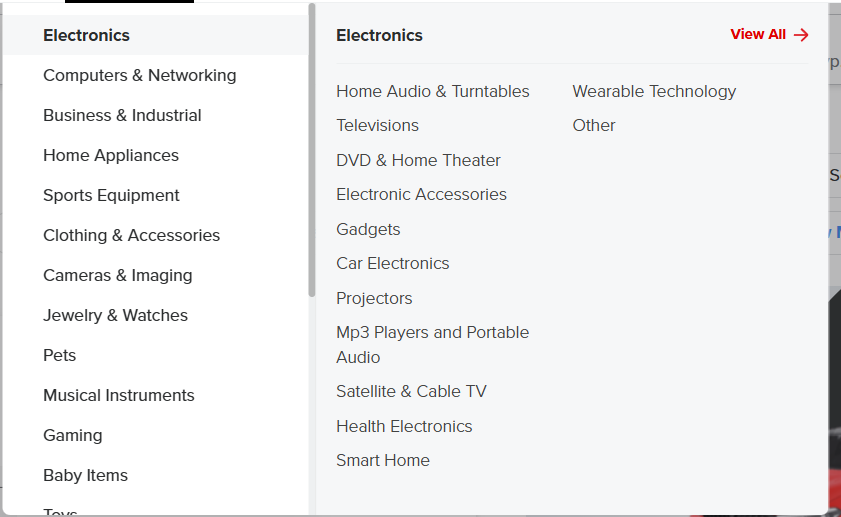Image resolution: width=841 pixels, height=517 pixels.
Task: Click the Pets category
Action: [x=59, y=355]
